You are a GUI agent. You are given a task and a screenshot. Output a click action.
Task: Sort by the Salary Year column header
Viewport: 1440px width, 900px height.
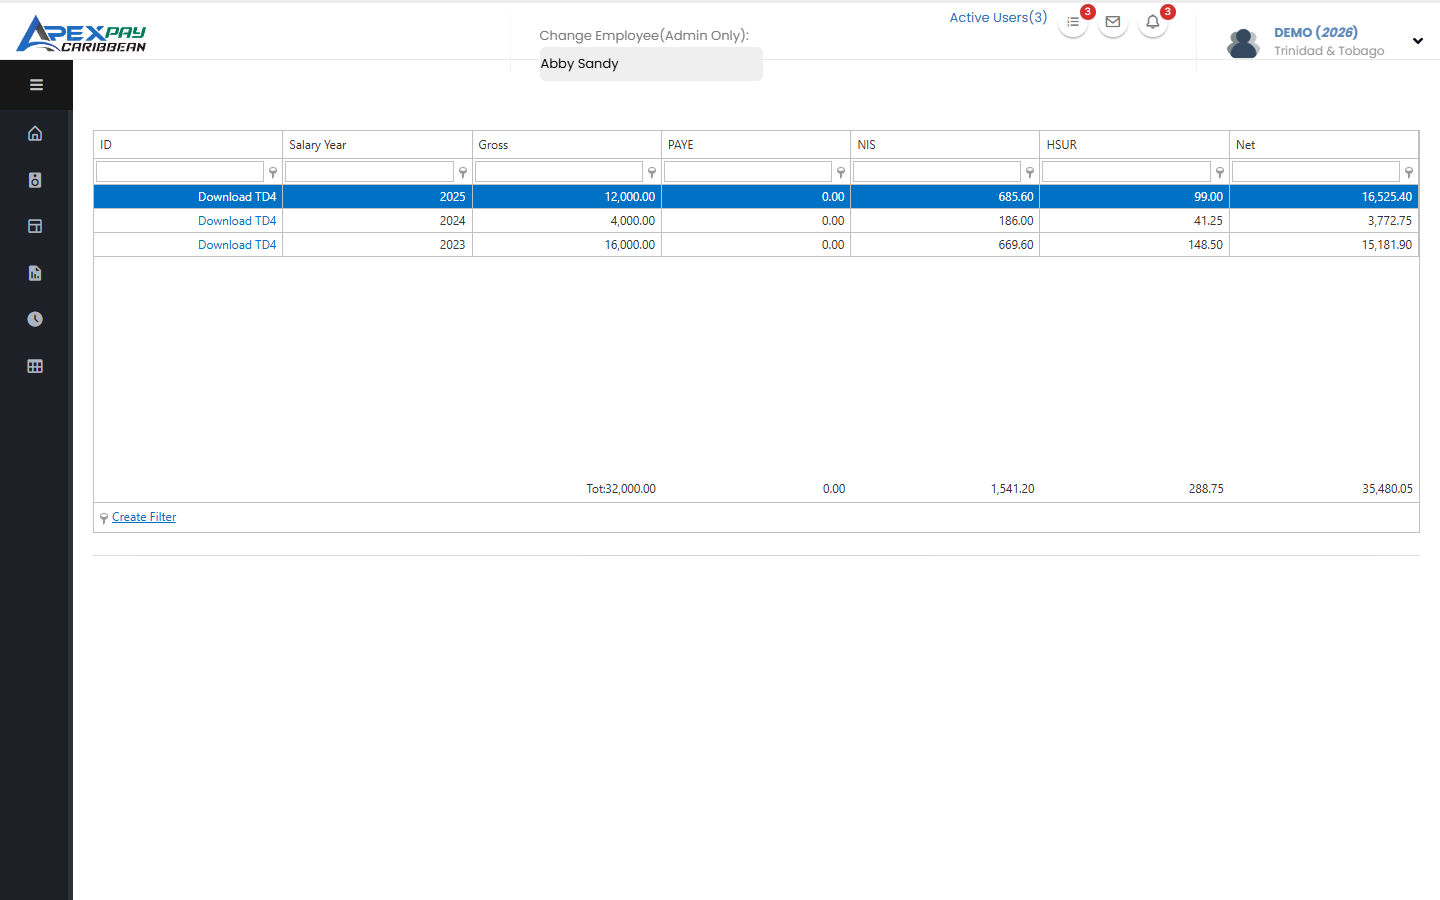377,145
